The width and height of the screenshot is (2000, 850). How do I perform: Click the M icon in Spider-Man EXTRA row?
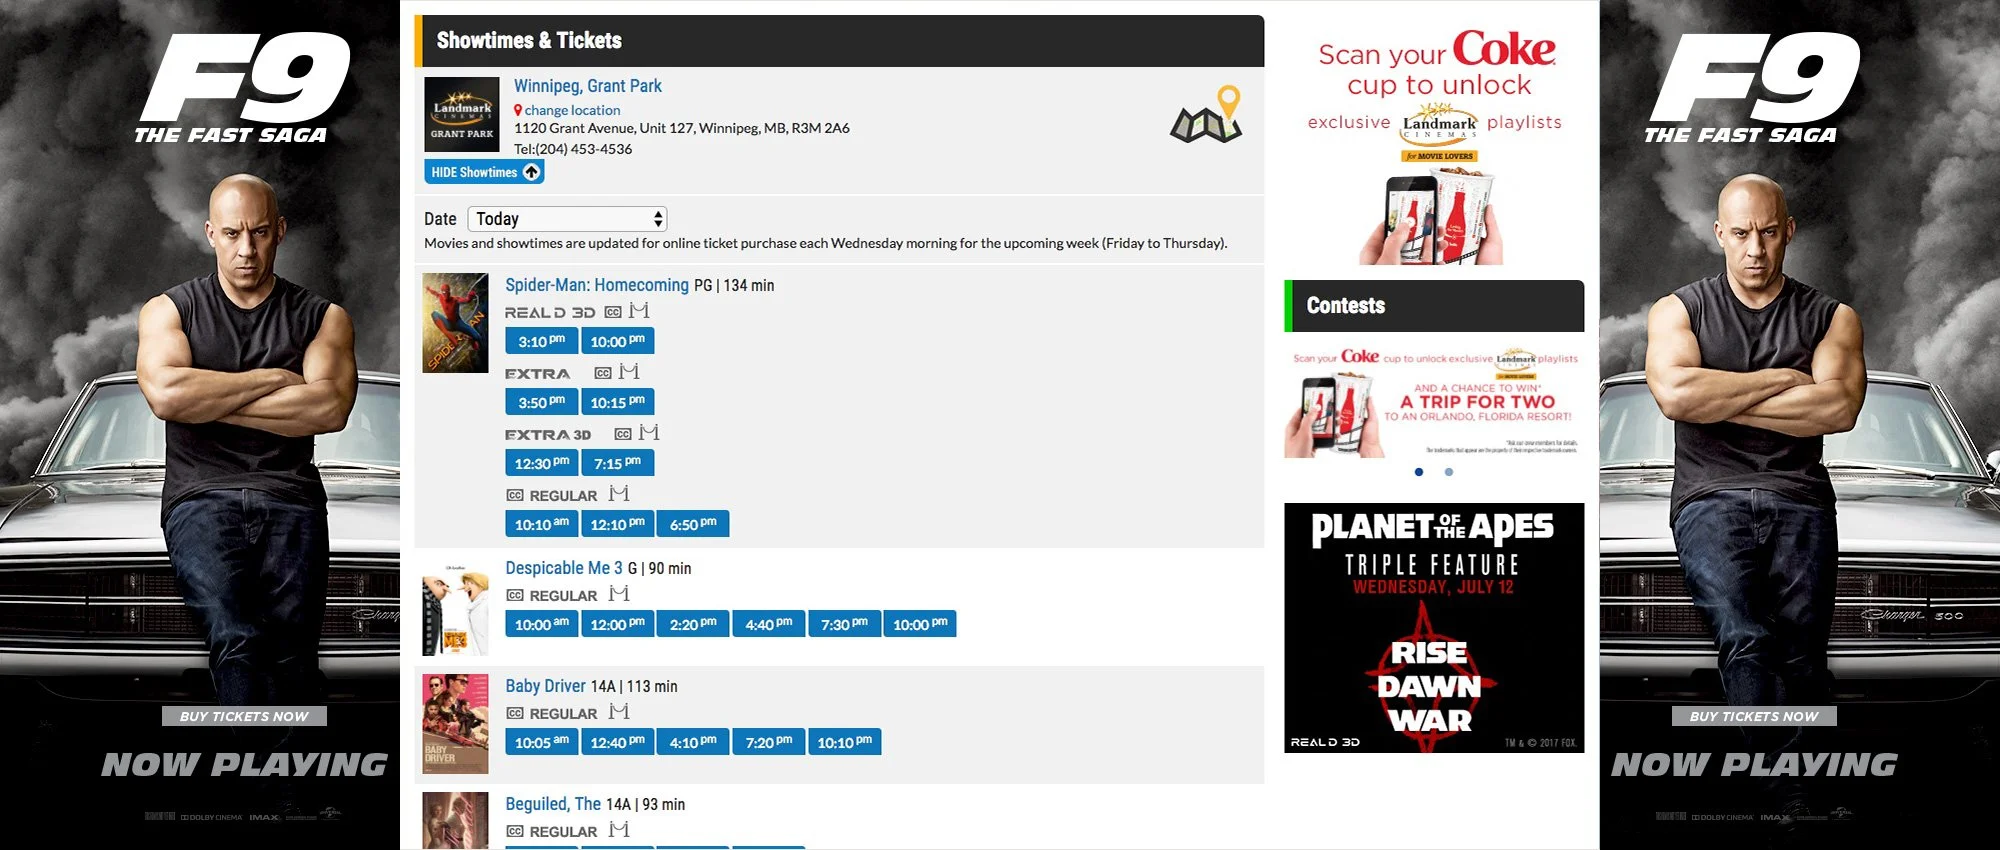pyautogui.click(x=629, y=371)
